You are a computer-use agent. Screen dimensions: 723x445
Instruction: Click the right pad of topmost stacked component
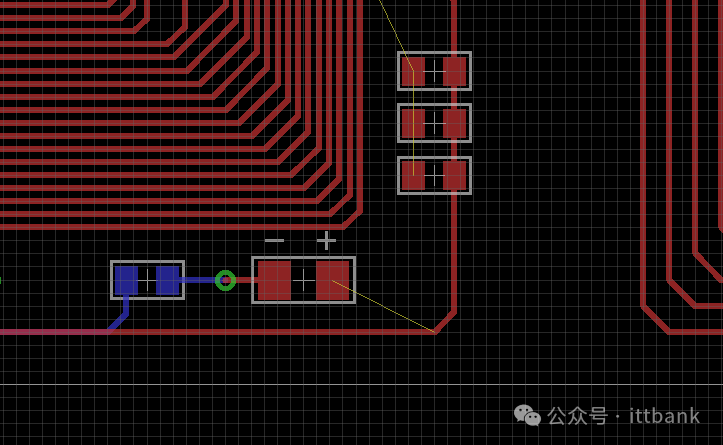[455, 71]
